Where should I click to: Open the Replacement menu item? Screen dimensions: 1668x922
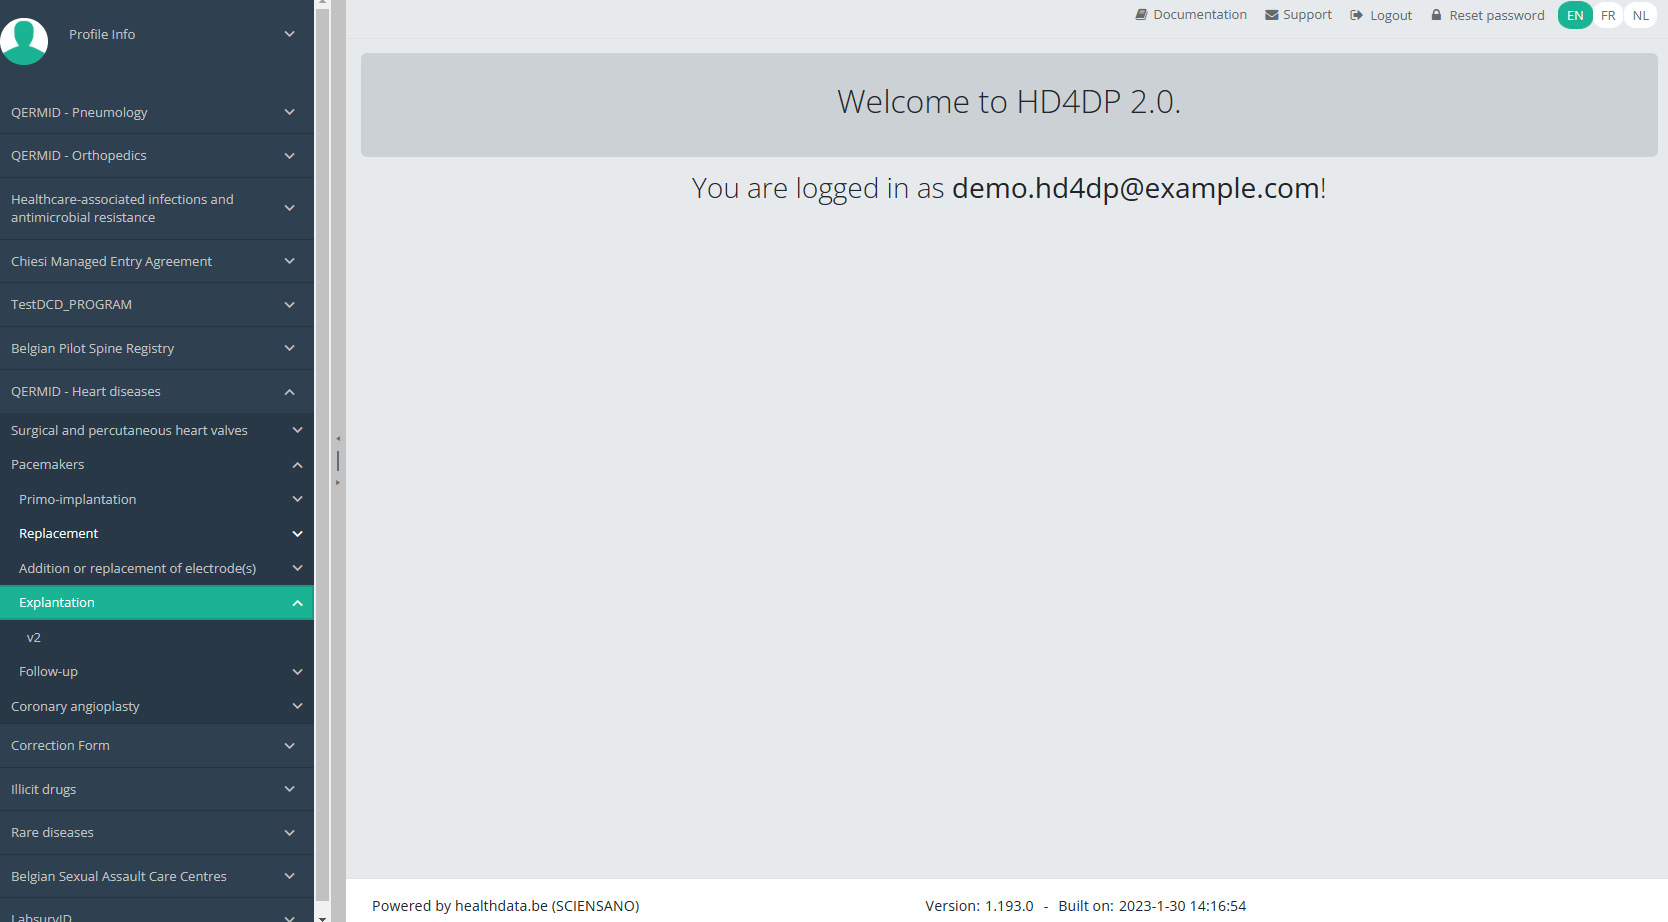click(59, 534)
